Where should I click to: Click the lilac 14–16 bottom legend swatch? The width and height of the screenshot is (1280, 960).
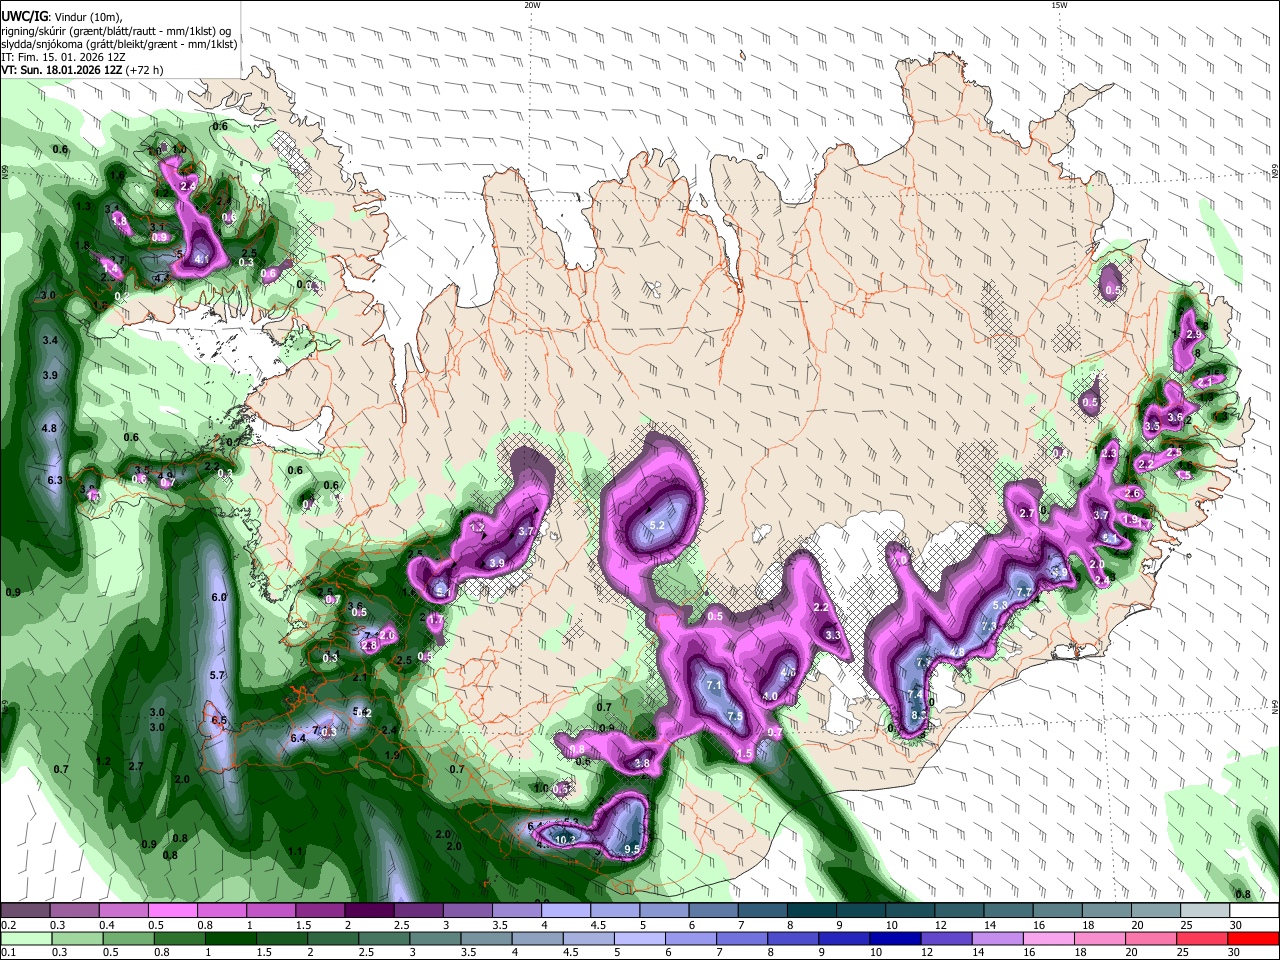pos(998,939)
